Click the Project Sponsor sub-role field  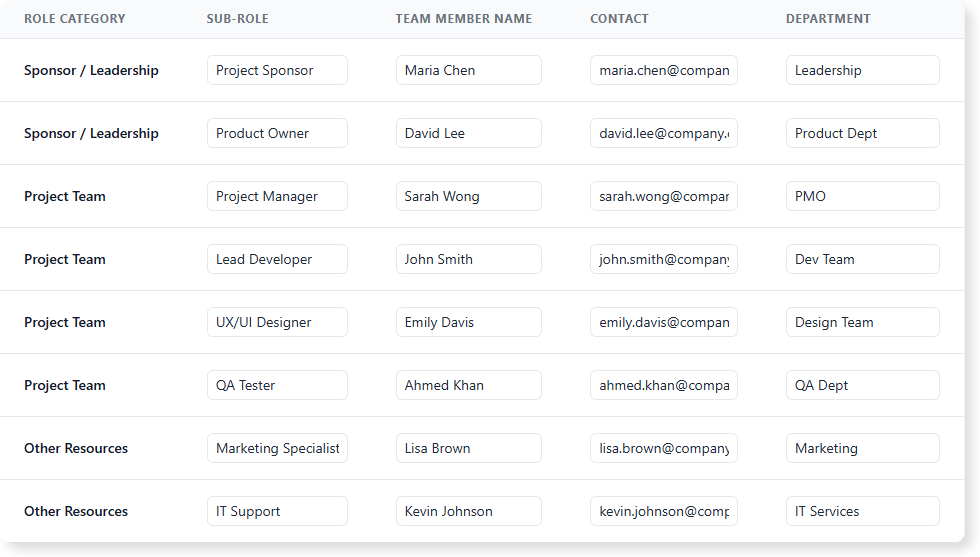tap(277, 70)
